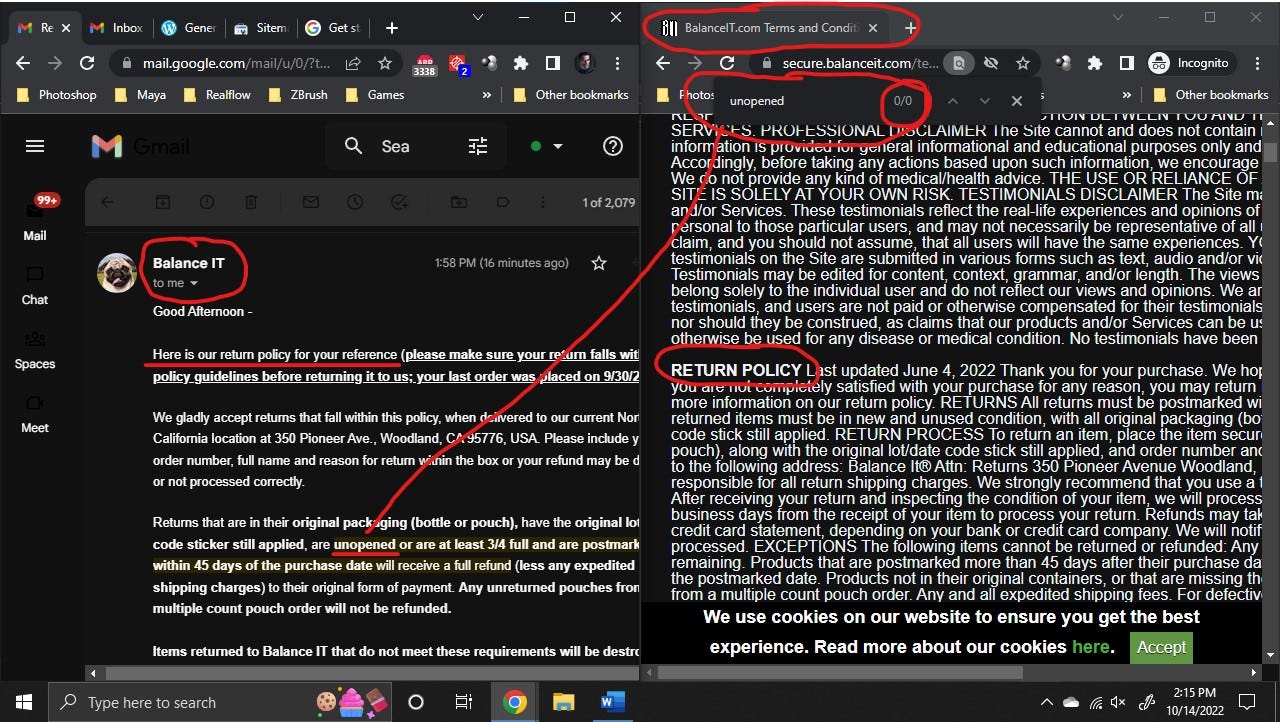Open Gmail main menu hamburger icon
Screen dimensions: 1280x722
coord(35,146)
